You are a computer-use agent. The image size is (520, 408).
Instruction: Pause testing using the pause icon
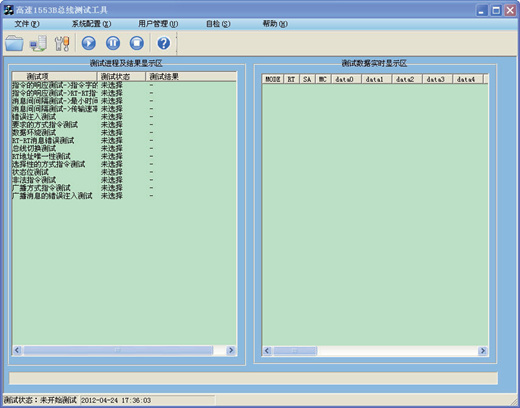pos(113,43)
